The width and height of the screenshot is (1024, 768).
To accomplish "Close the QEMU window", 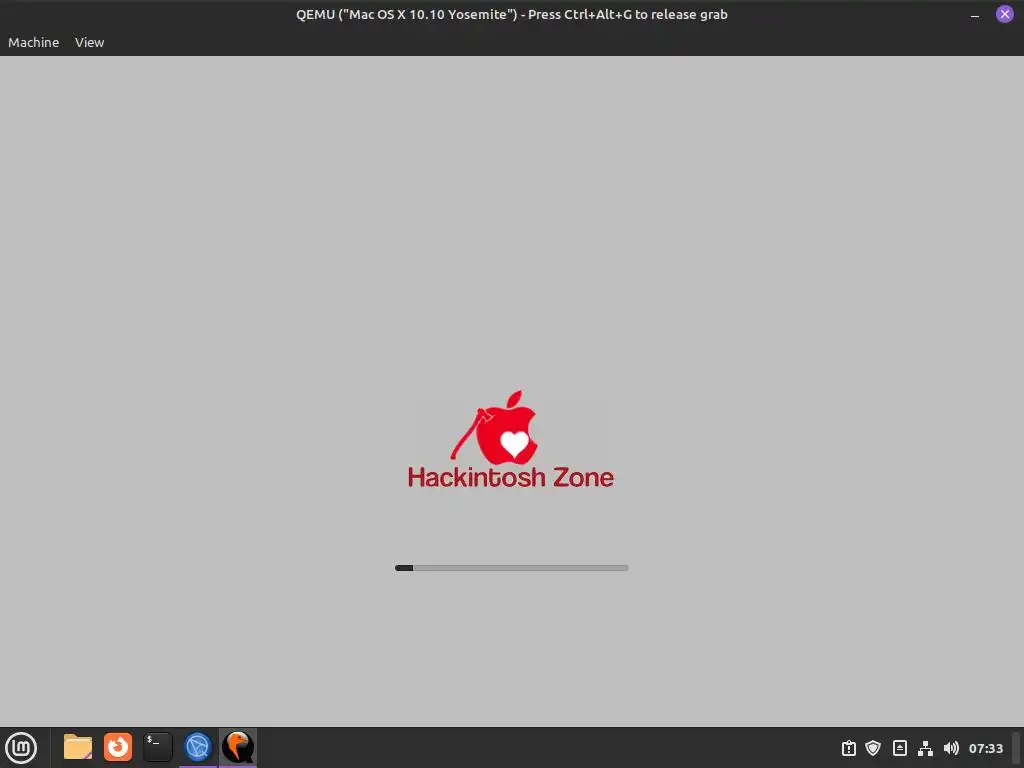I will [1004, 14].
